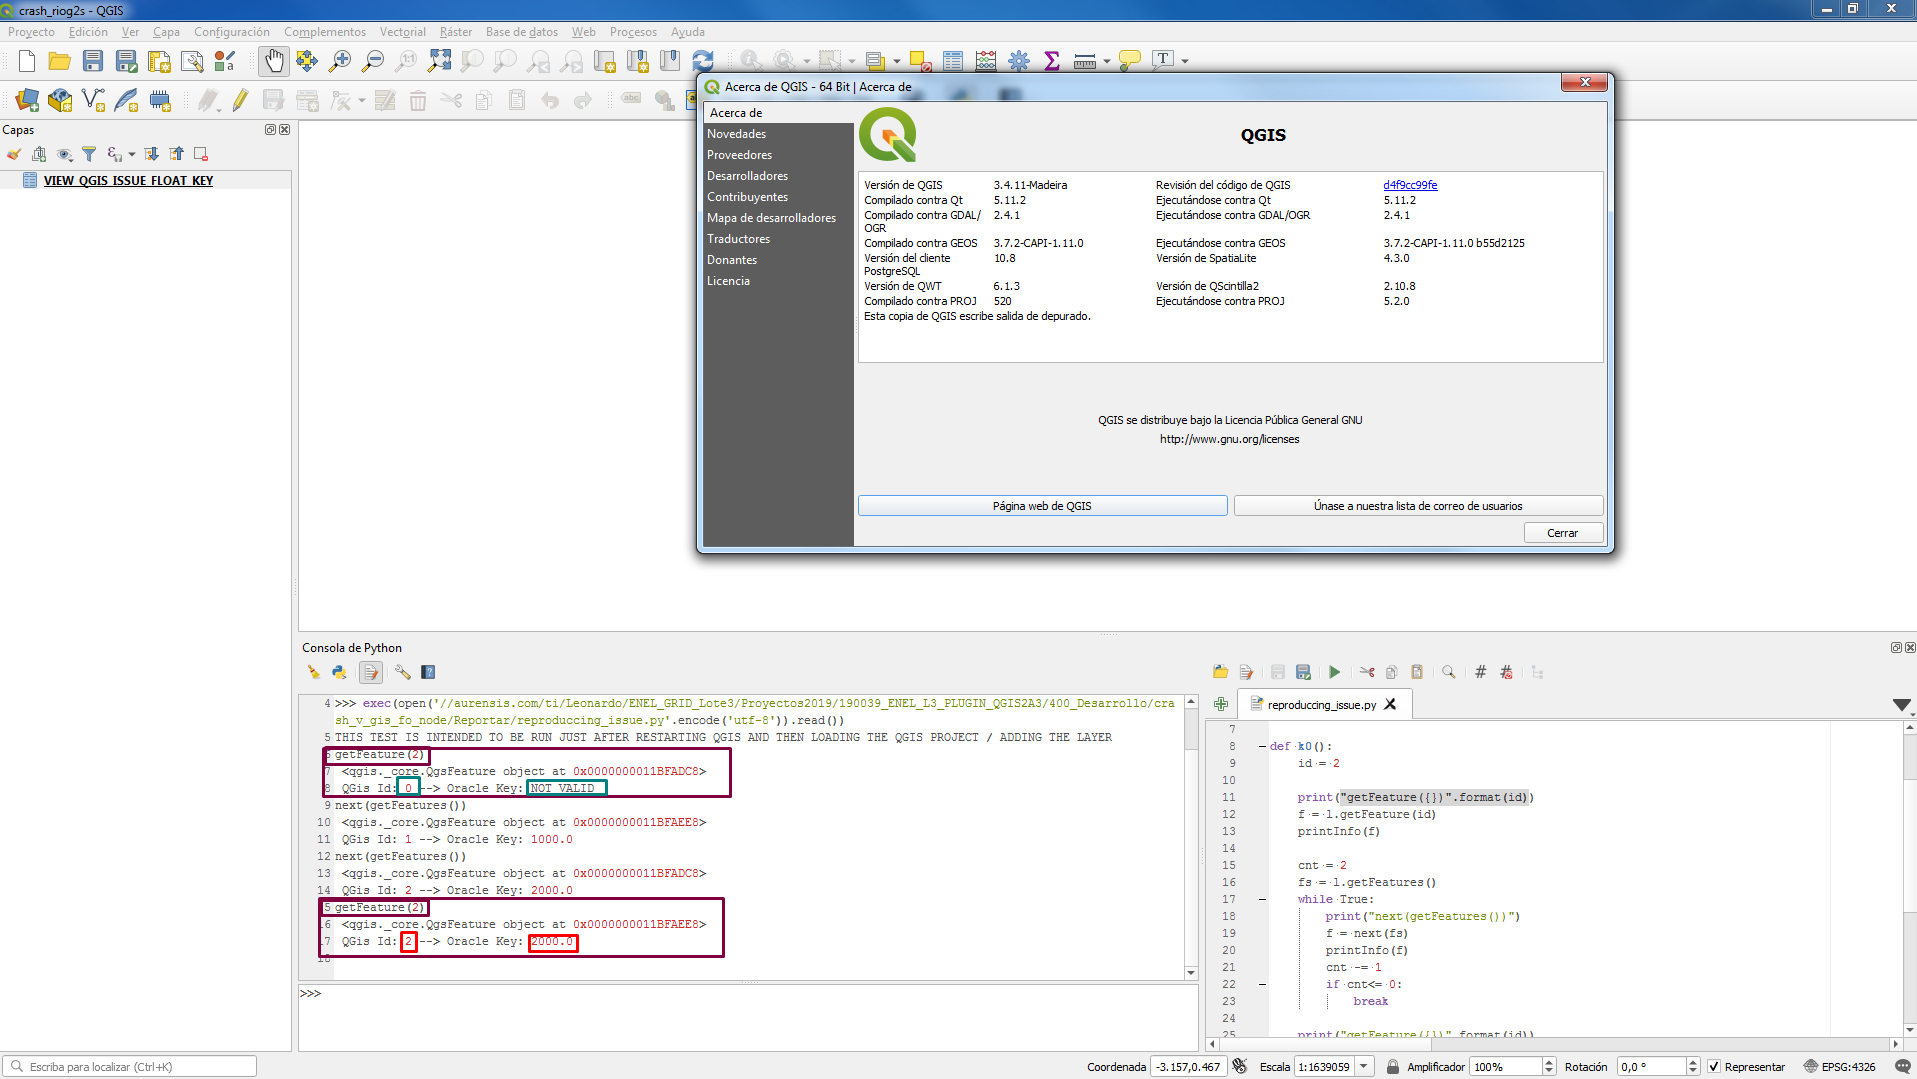Show statistical summary sigma icon
Viewport: 1917px width, 1079px height.
[1051, 61]
